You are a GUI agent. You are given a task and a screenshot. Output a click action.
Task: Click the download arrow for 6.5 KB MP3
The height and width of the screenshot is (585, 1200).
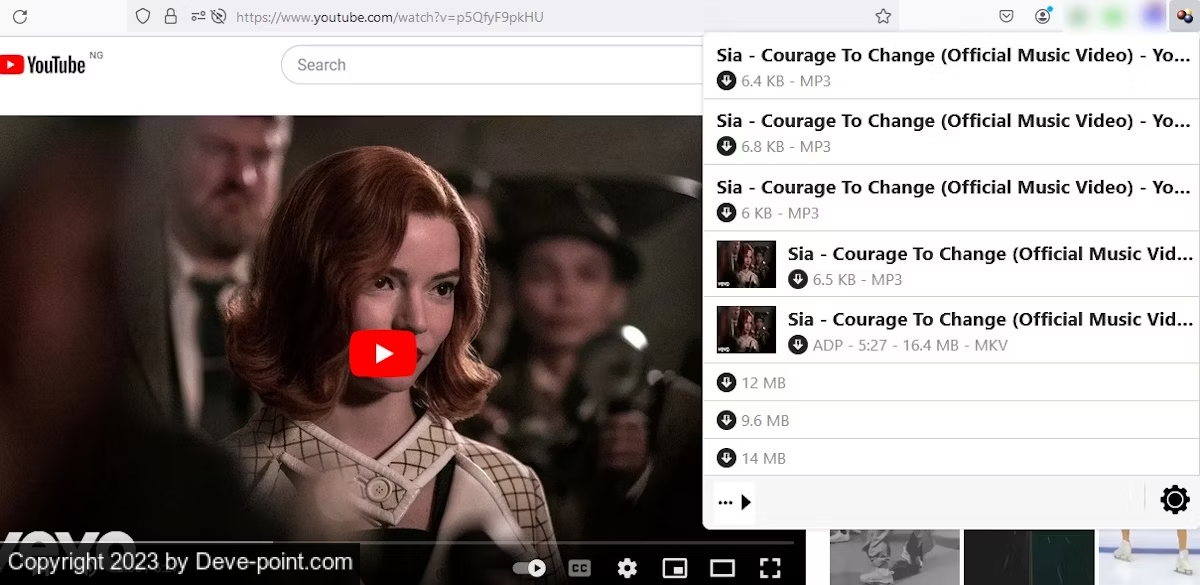point(798,279)
